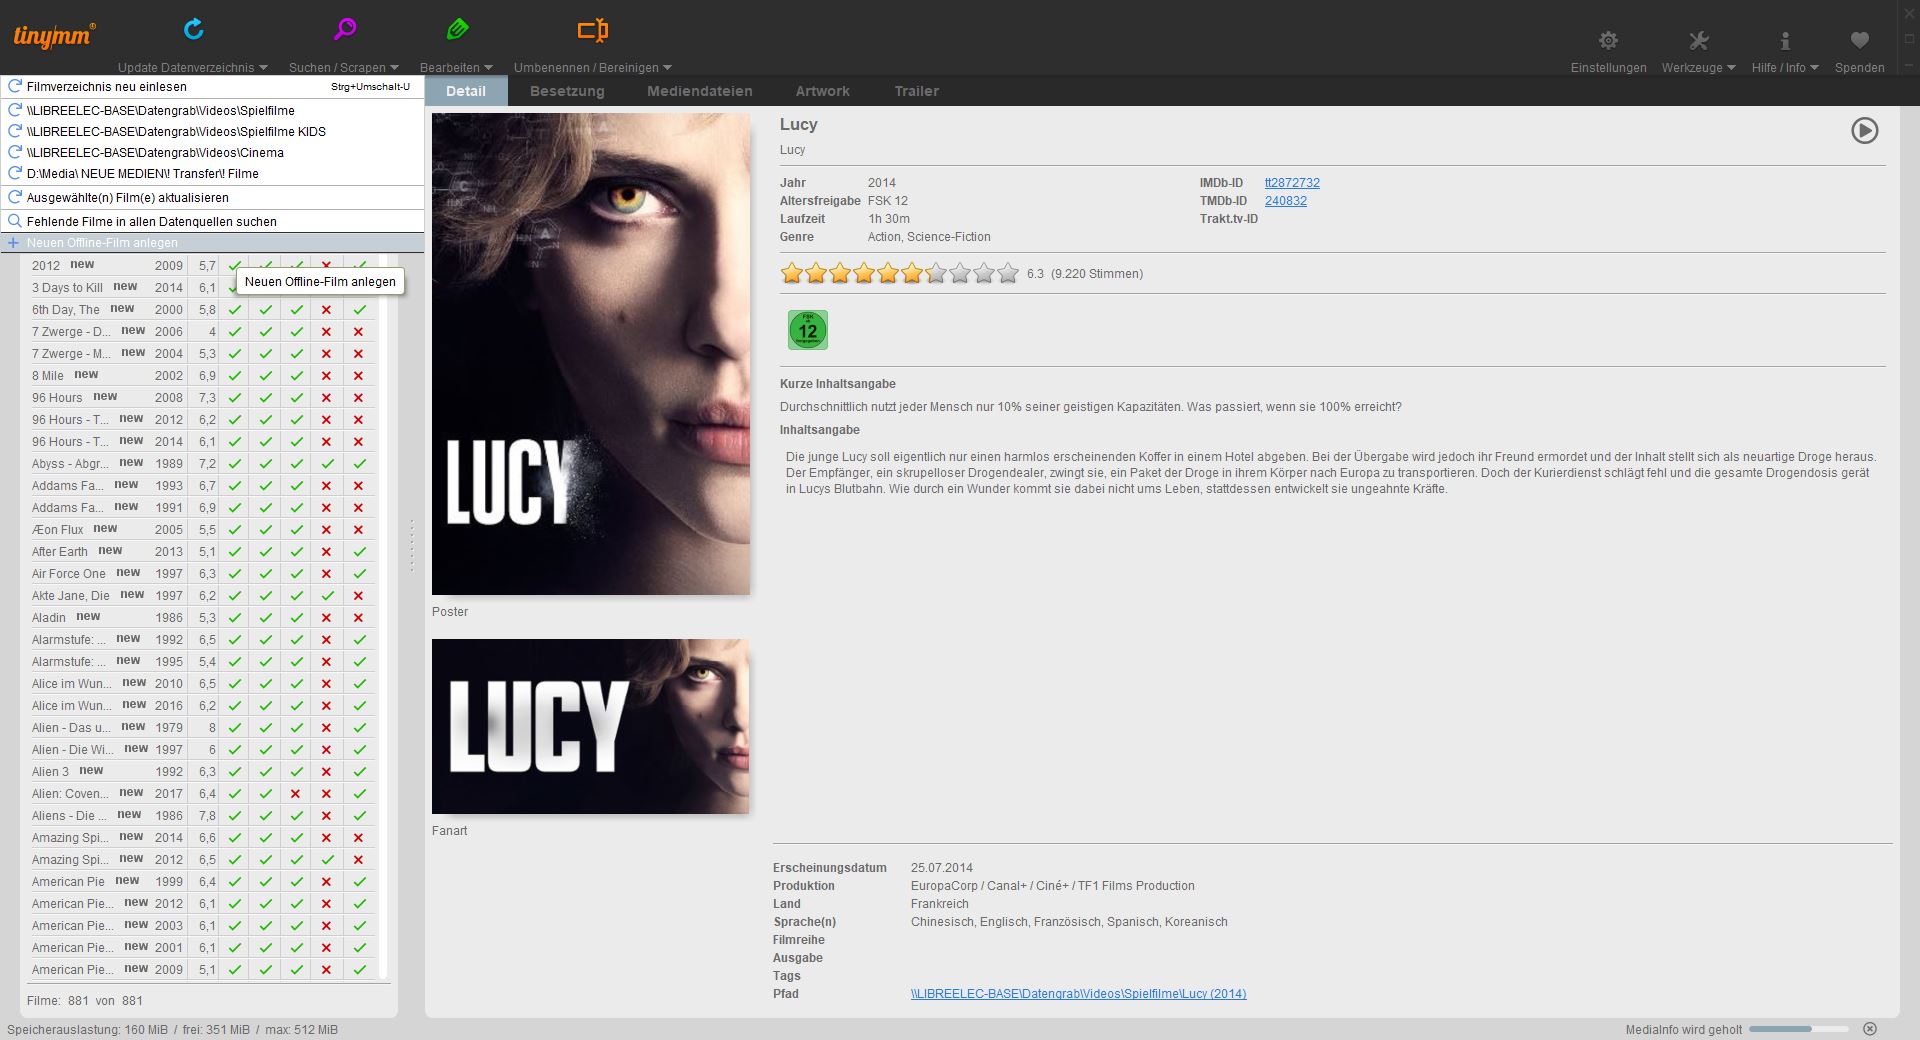This screenshot has height=1040, width=1920.
Task: Choose Filmverzeichnis neu einlesen menu entry
Action: click(212, 87)
